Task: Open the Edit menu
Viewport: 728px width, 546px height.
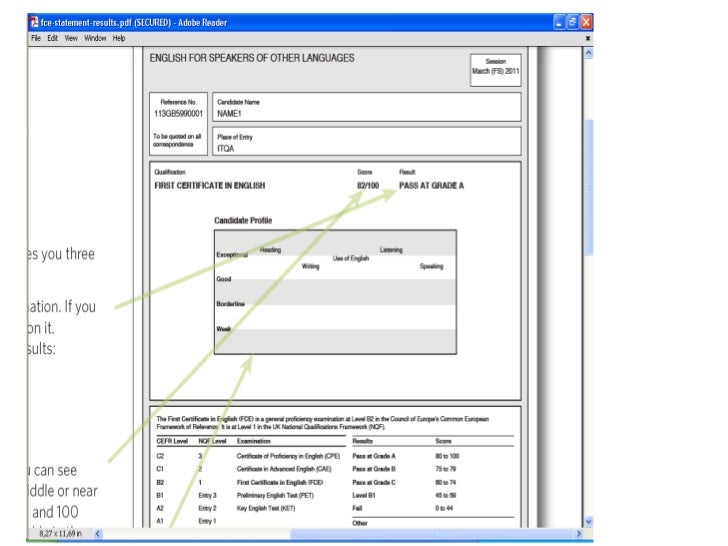Action: [52, 38]
